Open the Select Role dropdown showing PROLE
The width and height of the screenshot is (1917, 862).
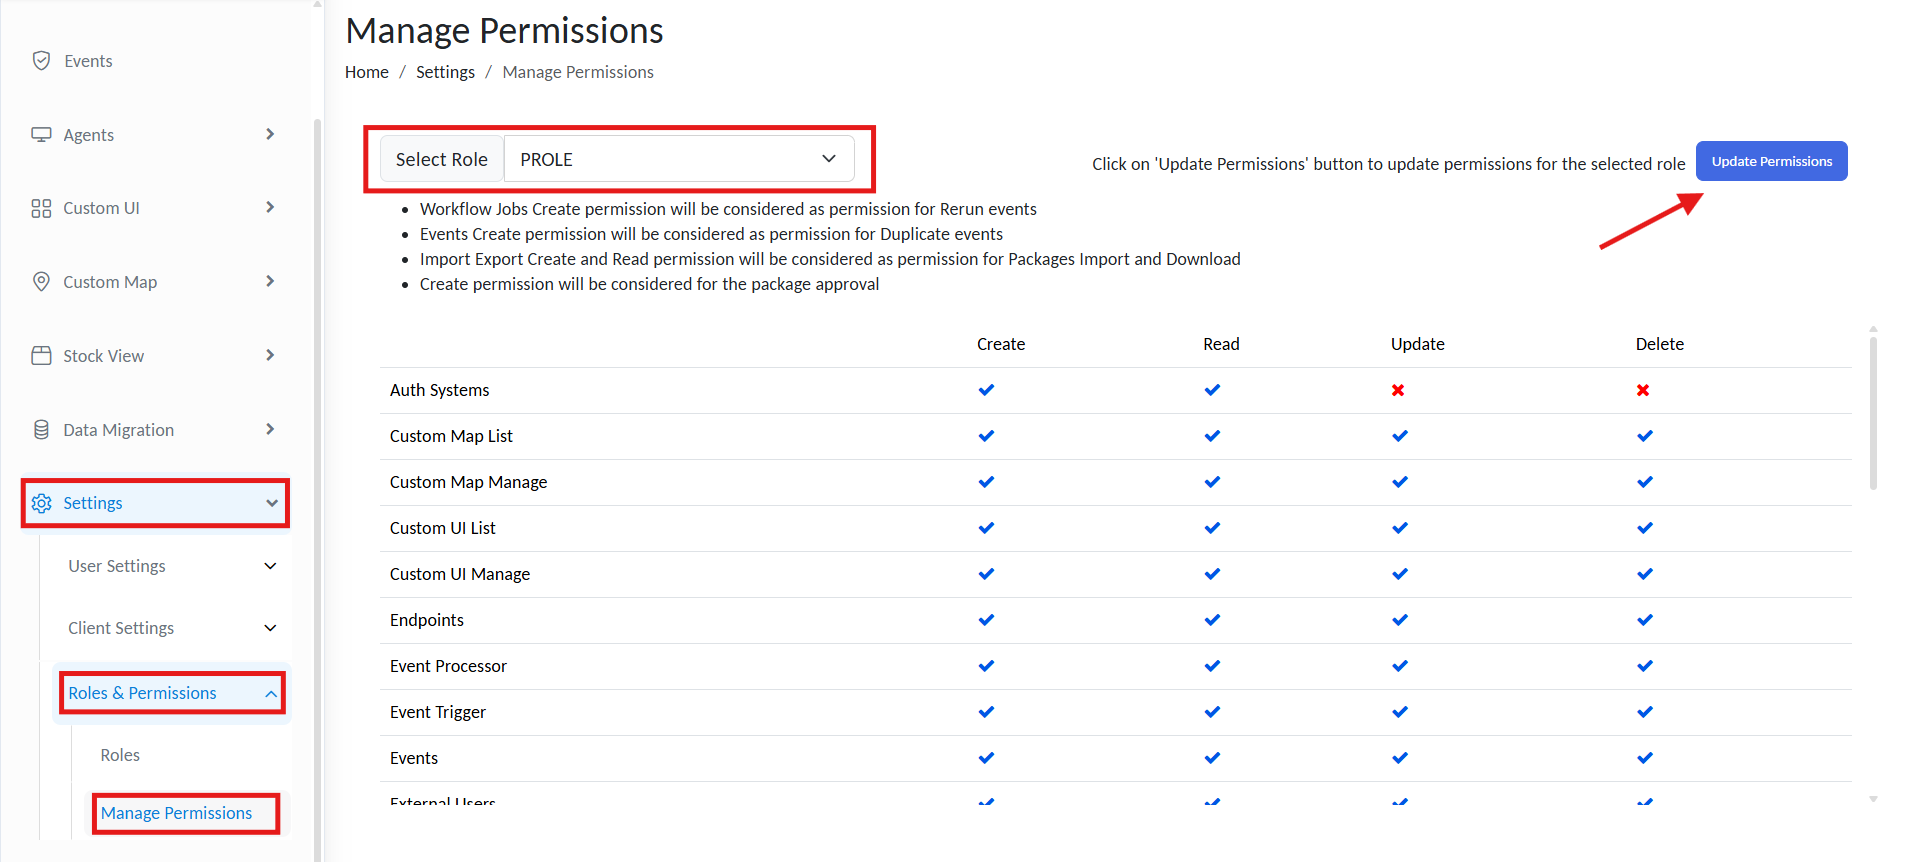point(678,160)
